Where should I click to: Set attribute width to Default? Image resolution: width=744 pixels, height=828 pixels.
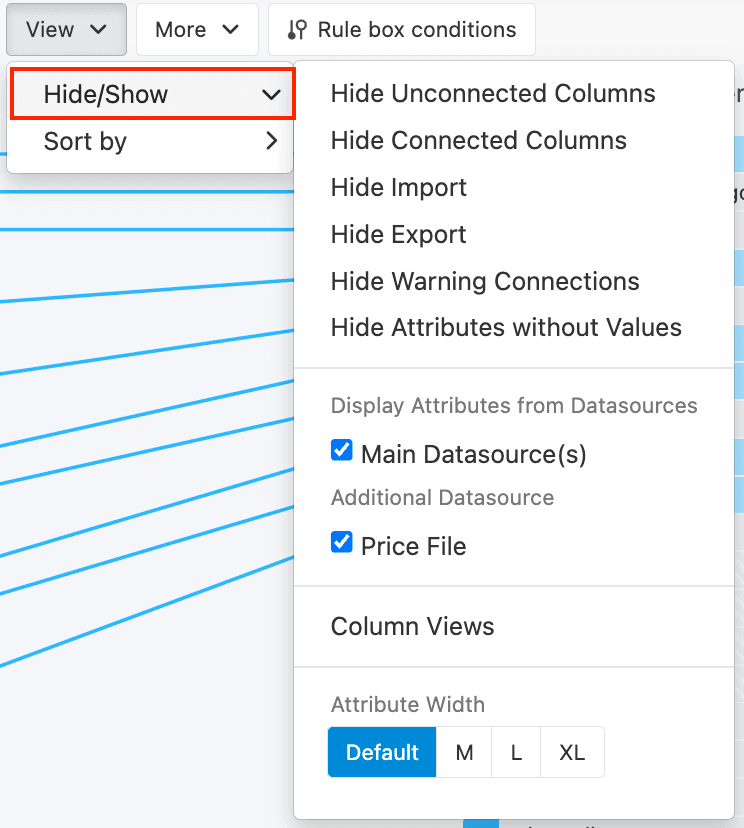point(382,753)
